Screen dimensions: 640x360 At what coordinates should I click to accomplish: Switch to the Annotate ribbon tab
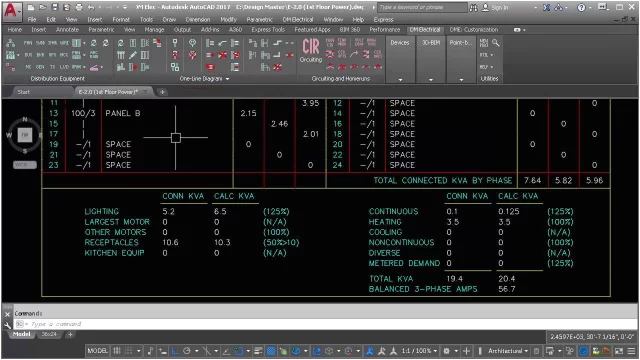tap(67, 30)
